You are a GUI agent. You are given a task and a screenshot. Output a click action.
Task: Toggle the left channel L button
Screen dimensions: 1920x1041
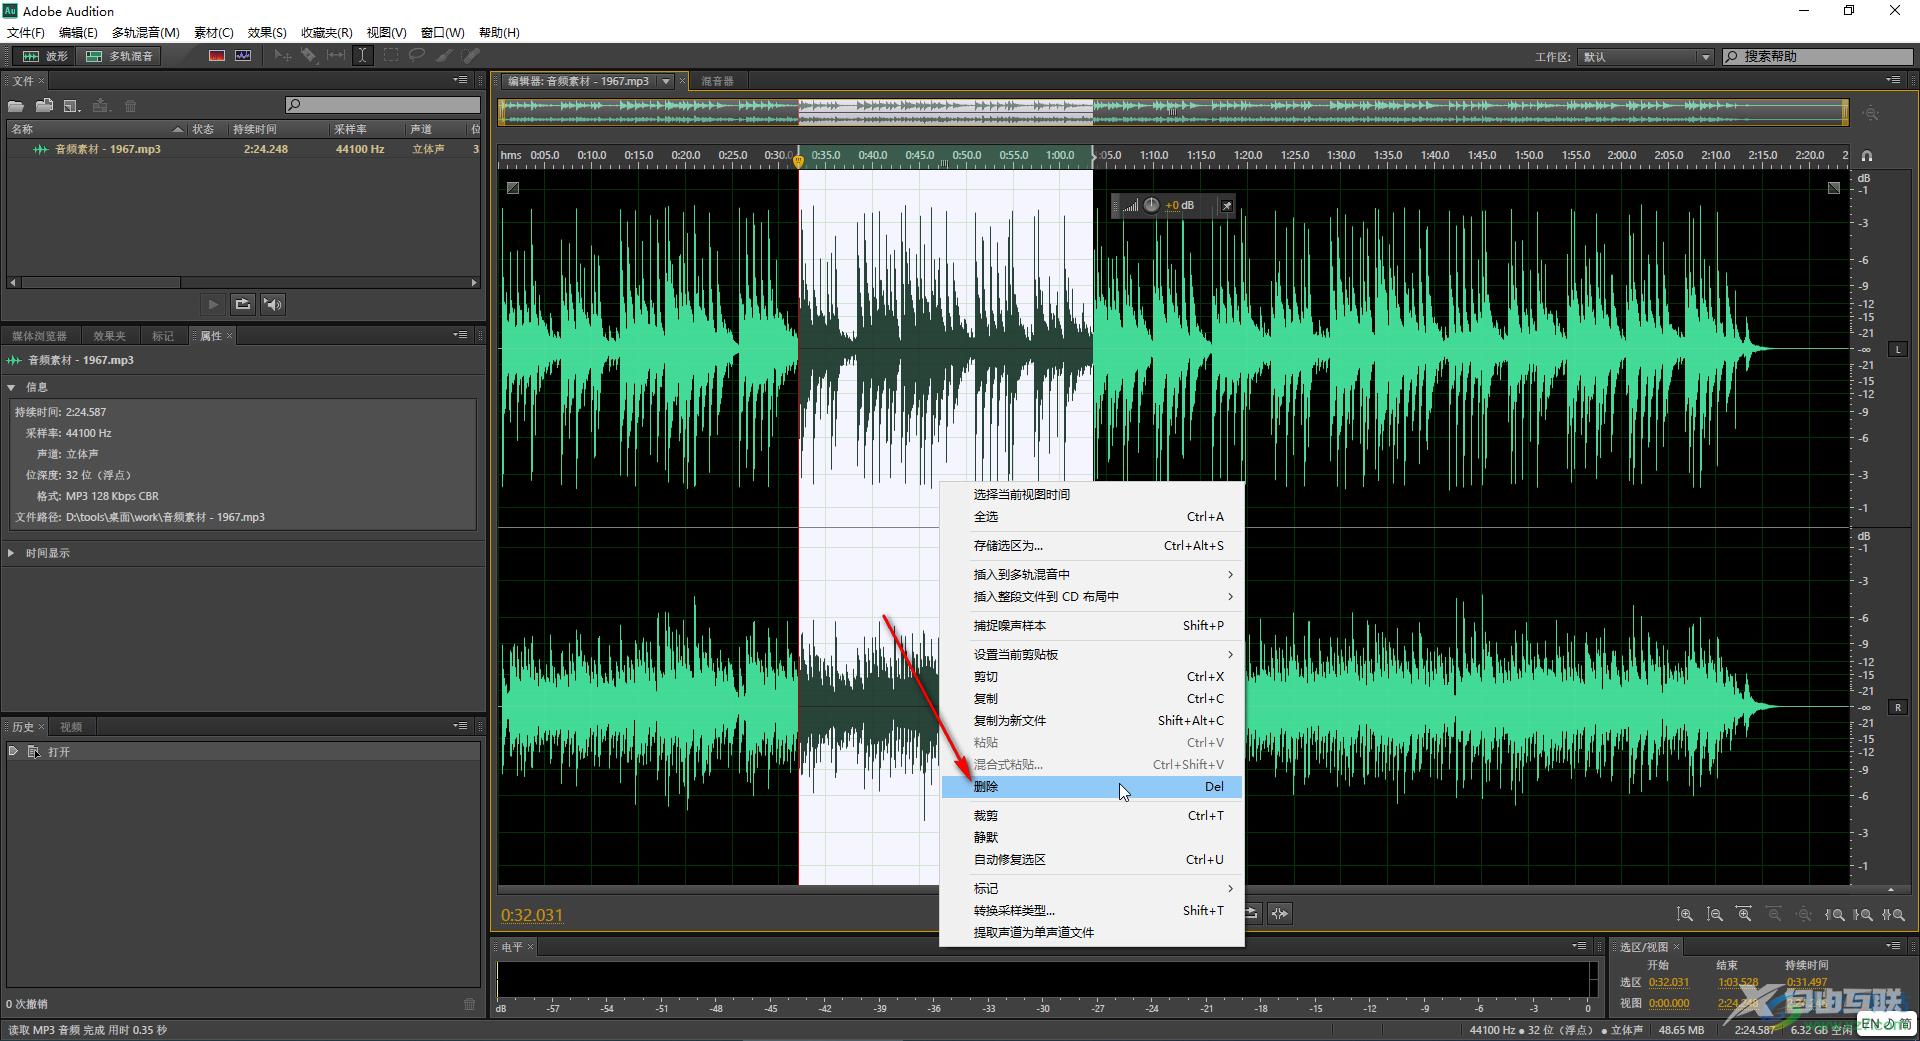point(1898,349)
